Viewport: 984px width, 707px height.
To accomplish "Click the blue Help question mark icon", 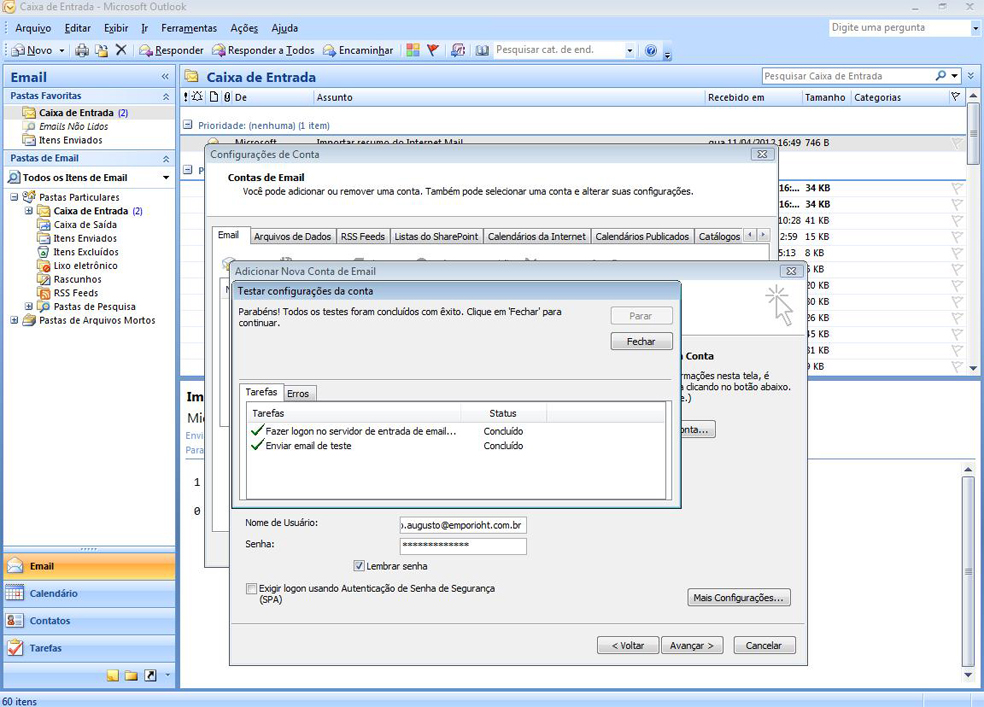I will point(651,50).
